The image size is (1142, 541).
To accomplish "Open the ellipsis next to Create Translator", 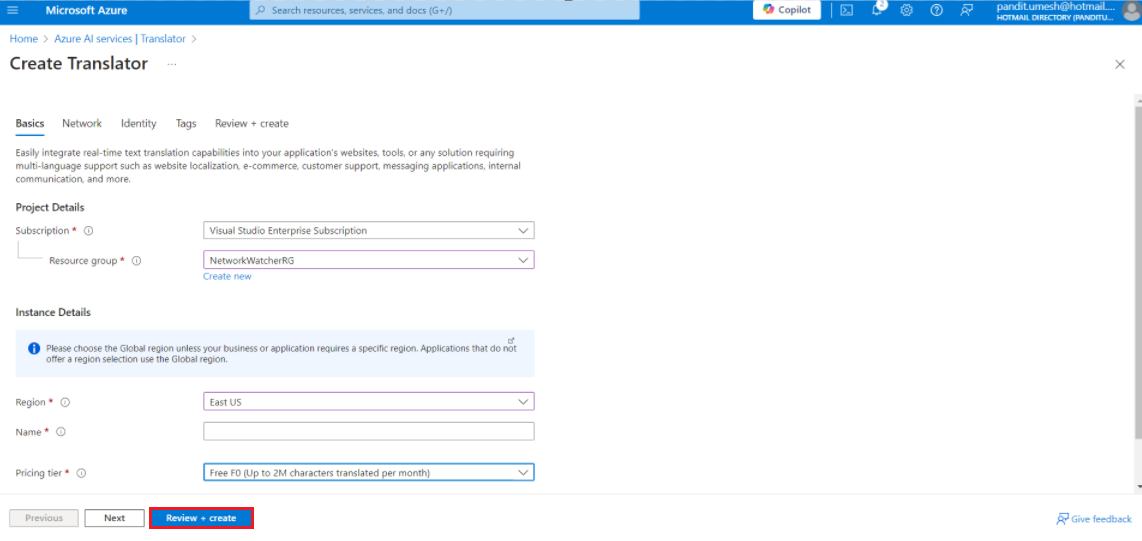I will click(x=172, y=64).
